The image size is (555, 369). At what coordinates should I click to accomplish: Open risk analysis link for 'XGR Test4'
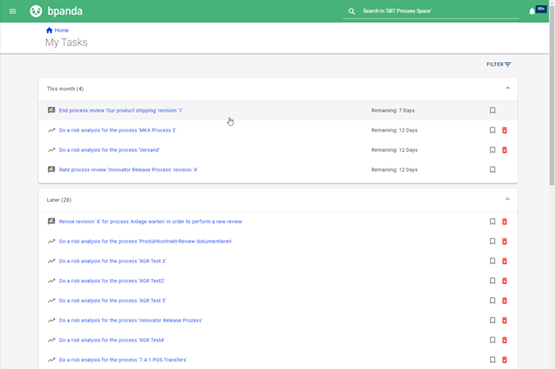[x=111, y=340]
